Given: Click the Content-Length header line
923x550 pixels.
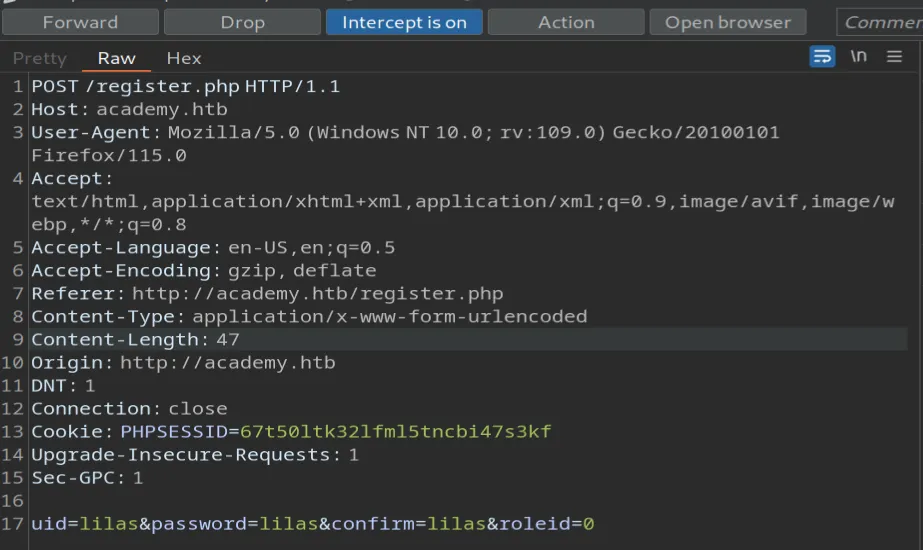Looking at the screenshot, I should (135, 340).
